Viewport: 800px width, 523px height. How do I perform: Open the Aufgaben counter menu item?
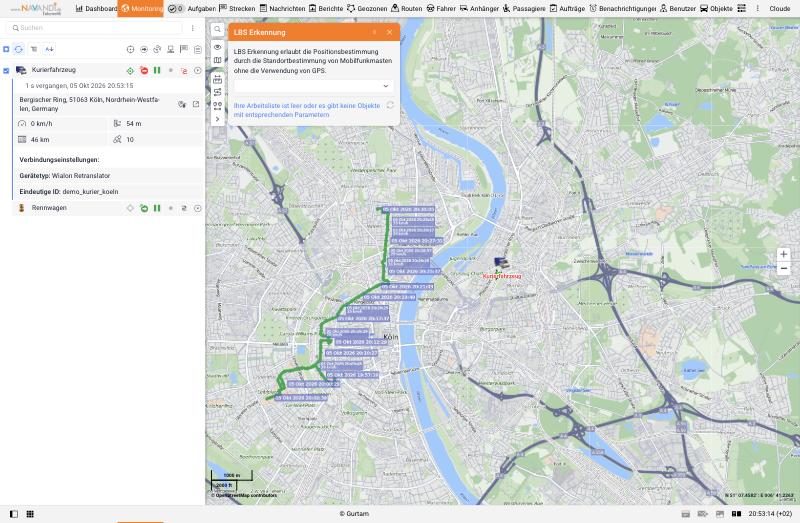[191, 9]
